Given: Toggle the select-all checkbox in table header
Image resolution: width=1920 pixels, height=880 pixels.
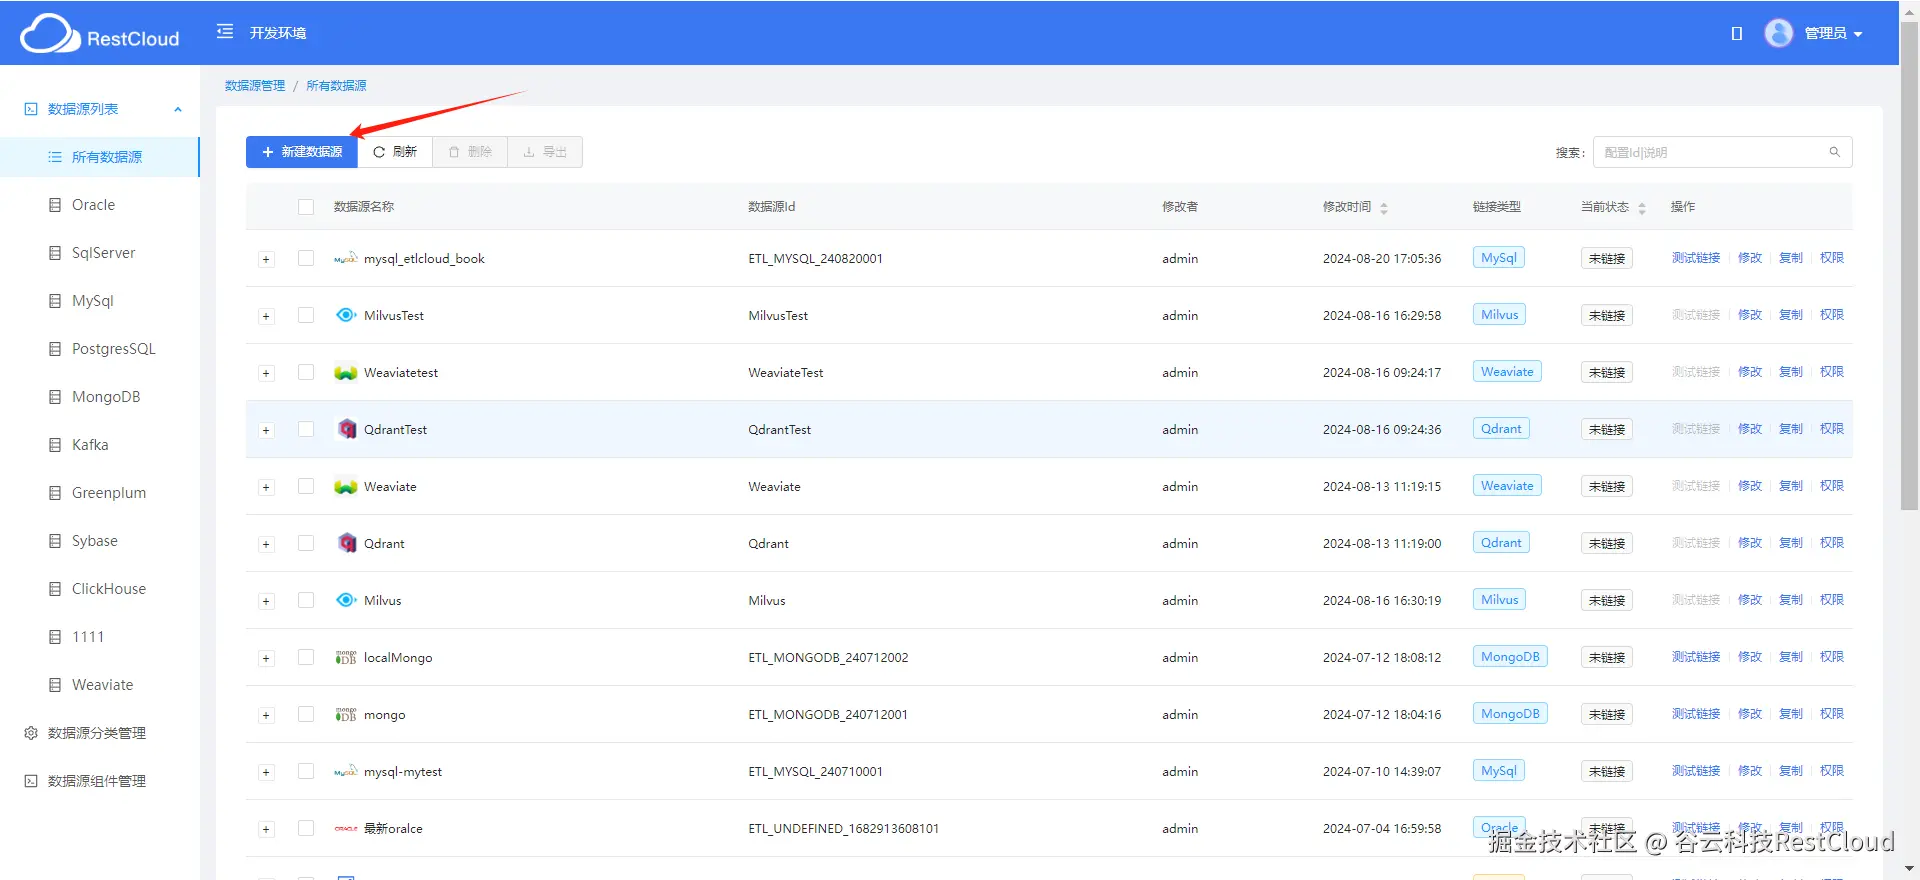Looking at the screenshot, I should coord(306,207).
